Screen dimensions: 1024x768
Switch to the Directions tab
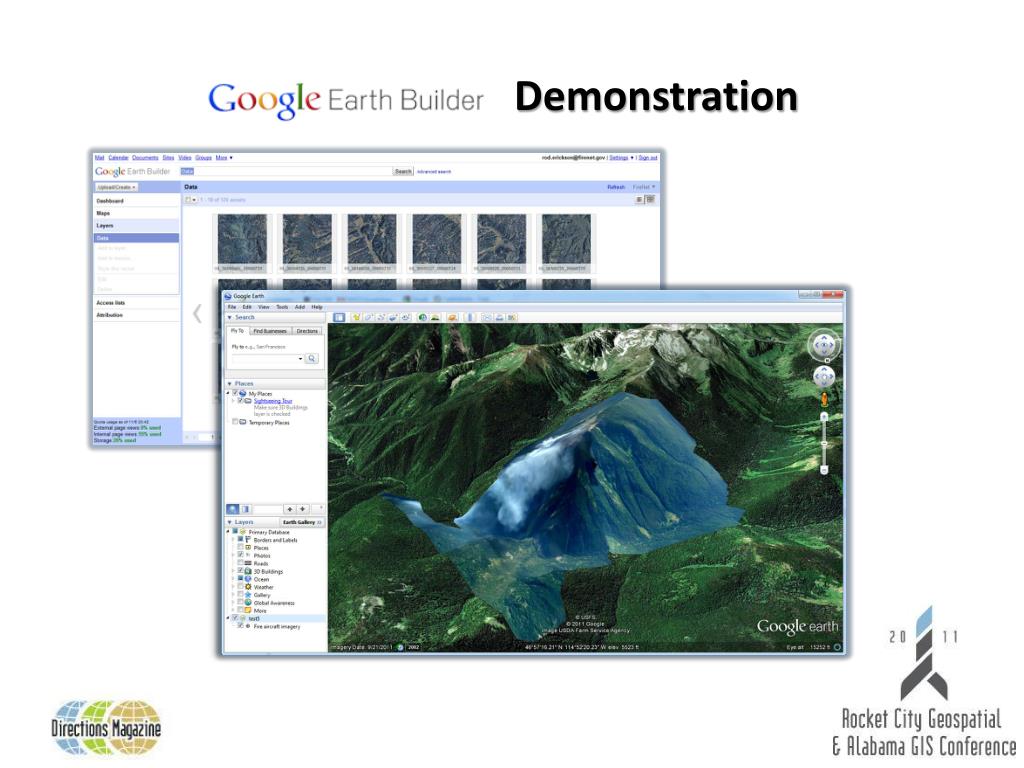pos(307,331)
